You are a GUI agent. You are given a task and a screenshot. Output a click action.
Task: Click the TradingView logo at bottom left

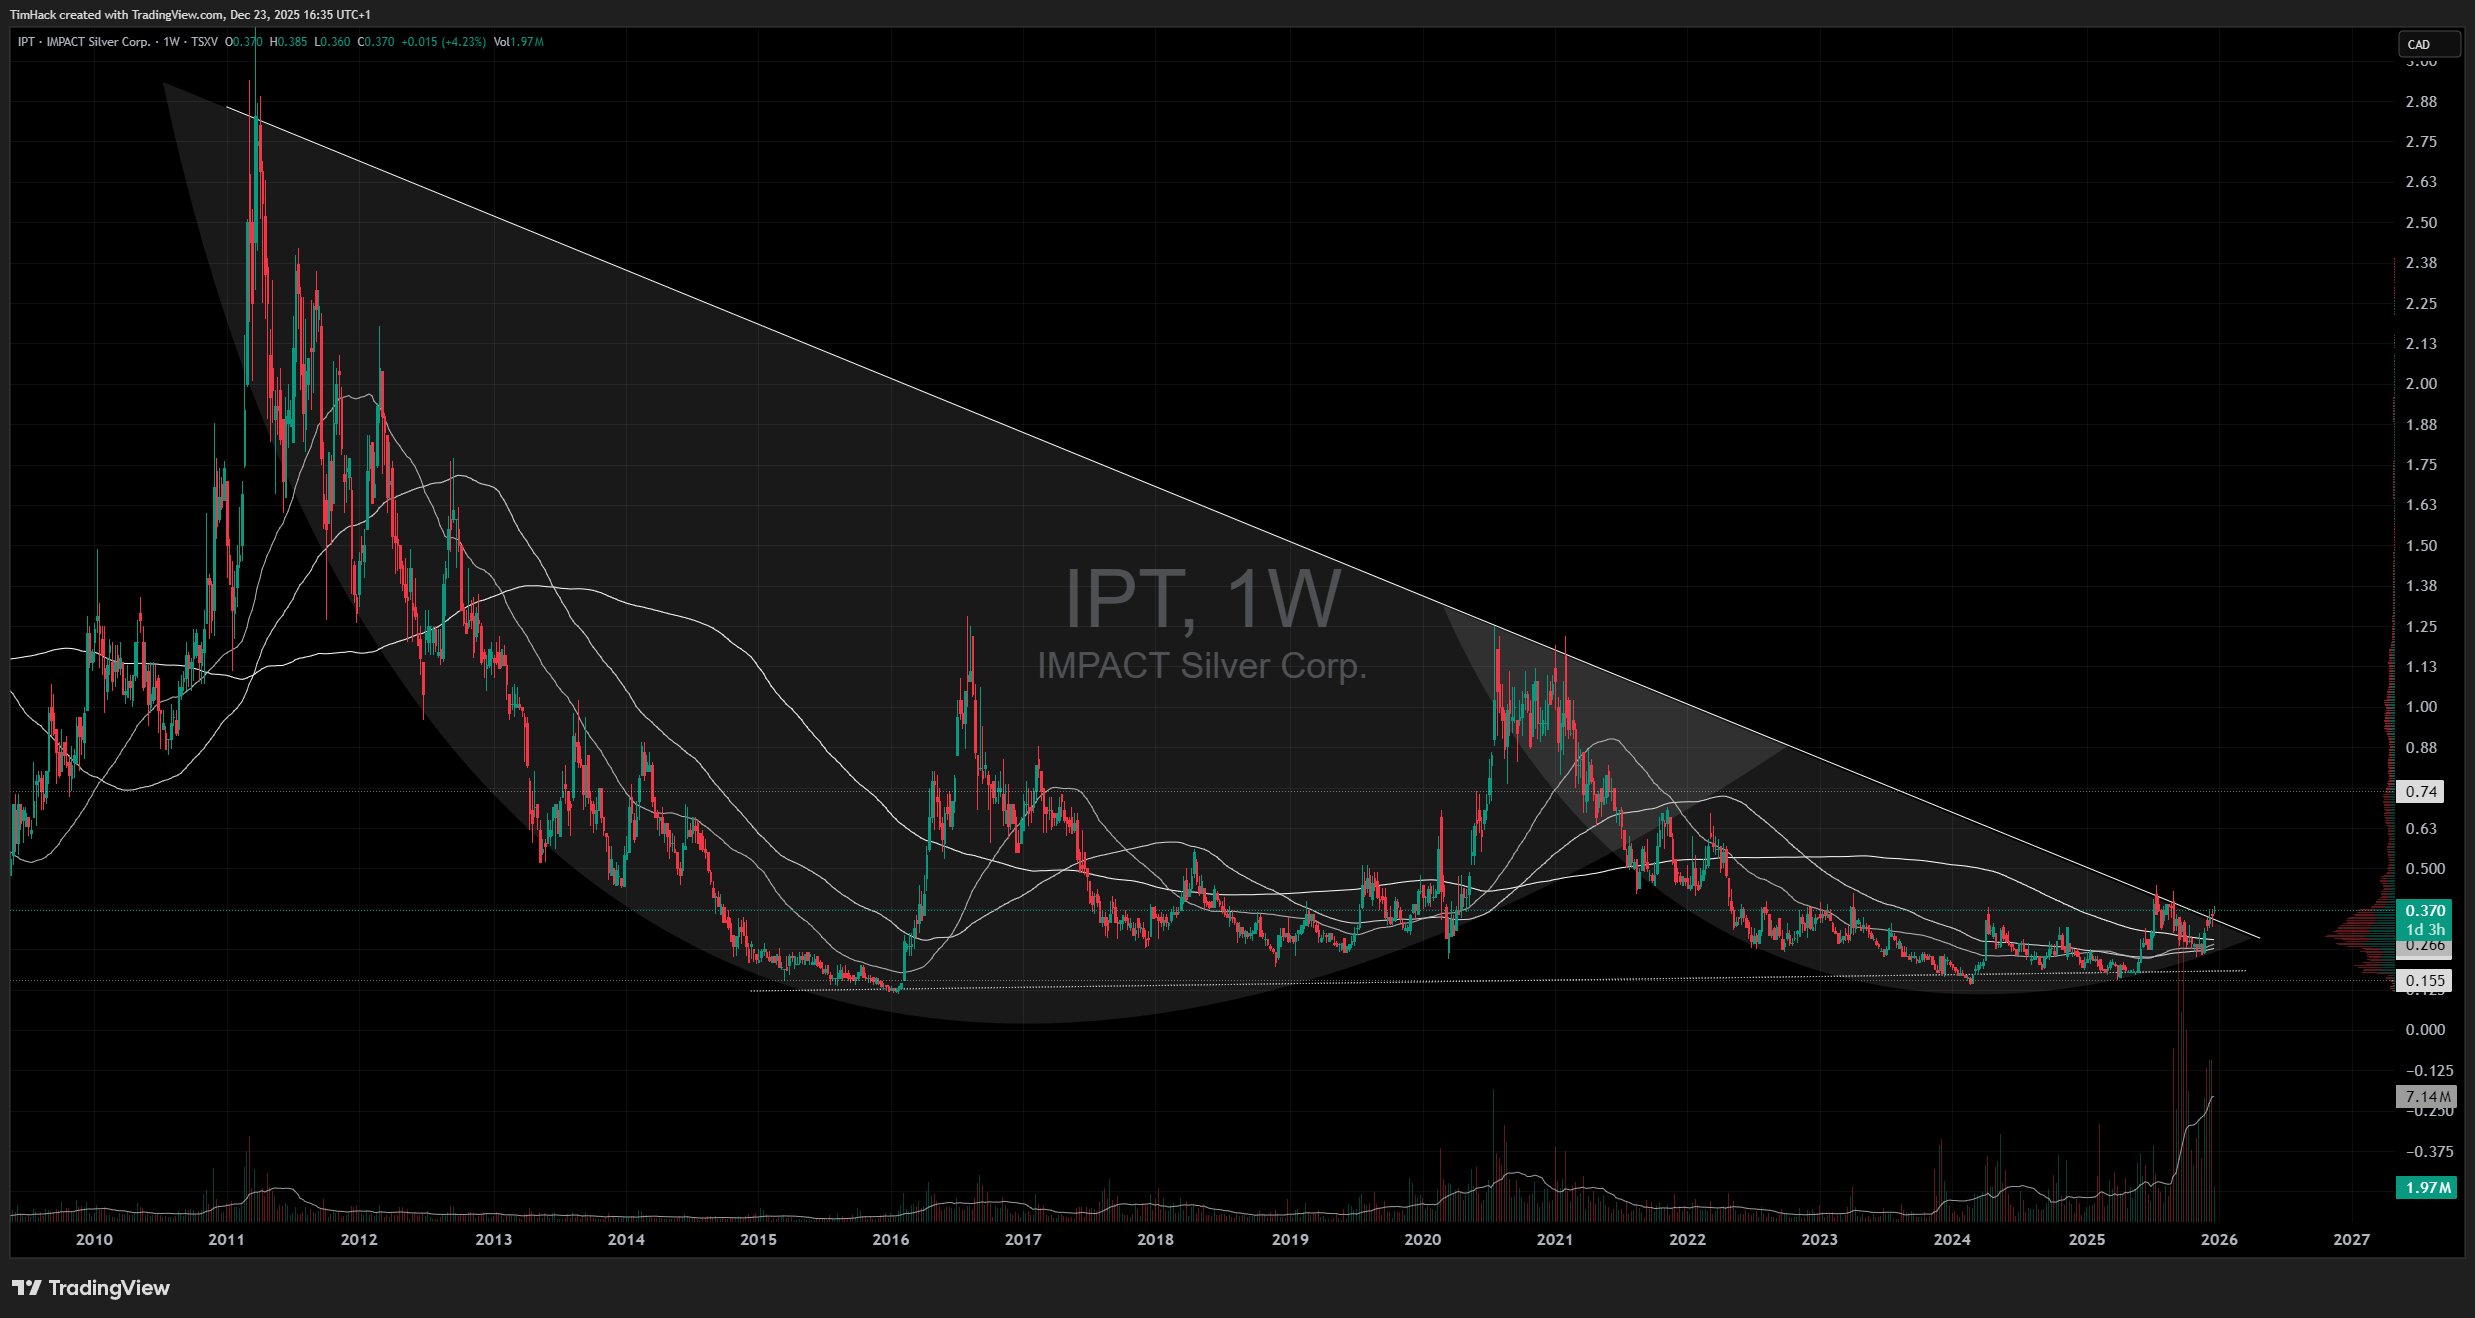(x=91, y=1288)
